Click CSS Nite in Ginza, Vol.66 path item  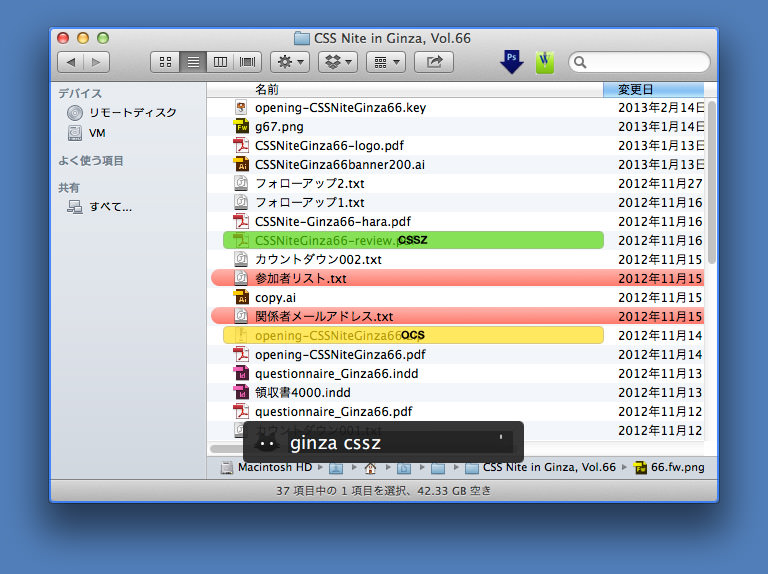pyautogui.click(x=540, y=468)
